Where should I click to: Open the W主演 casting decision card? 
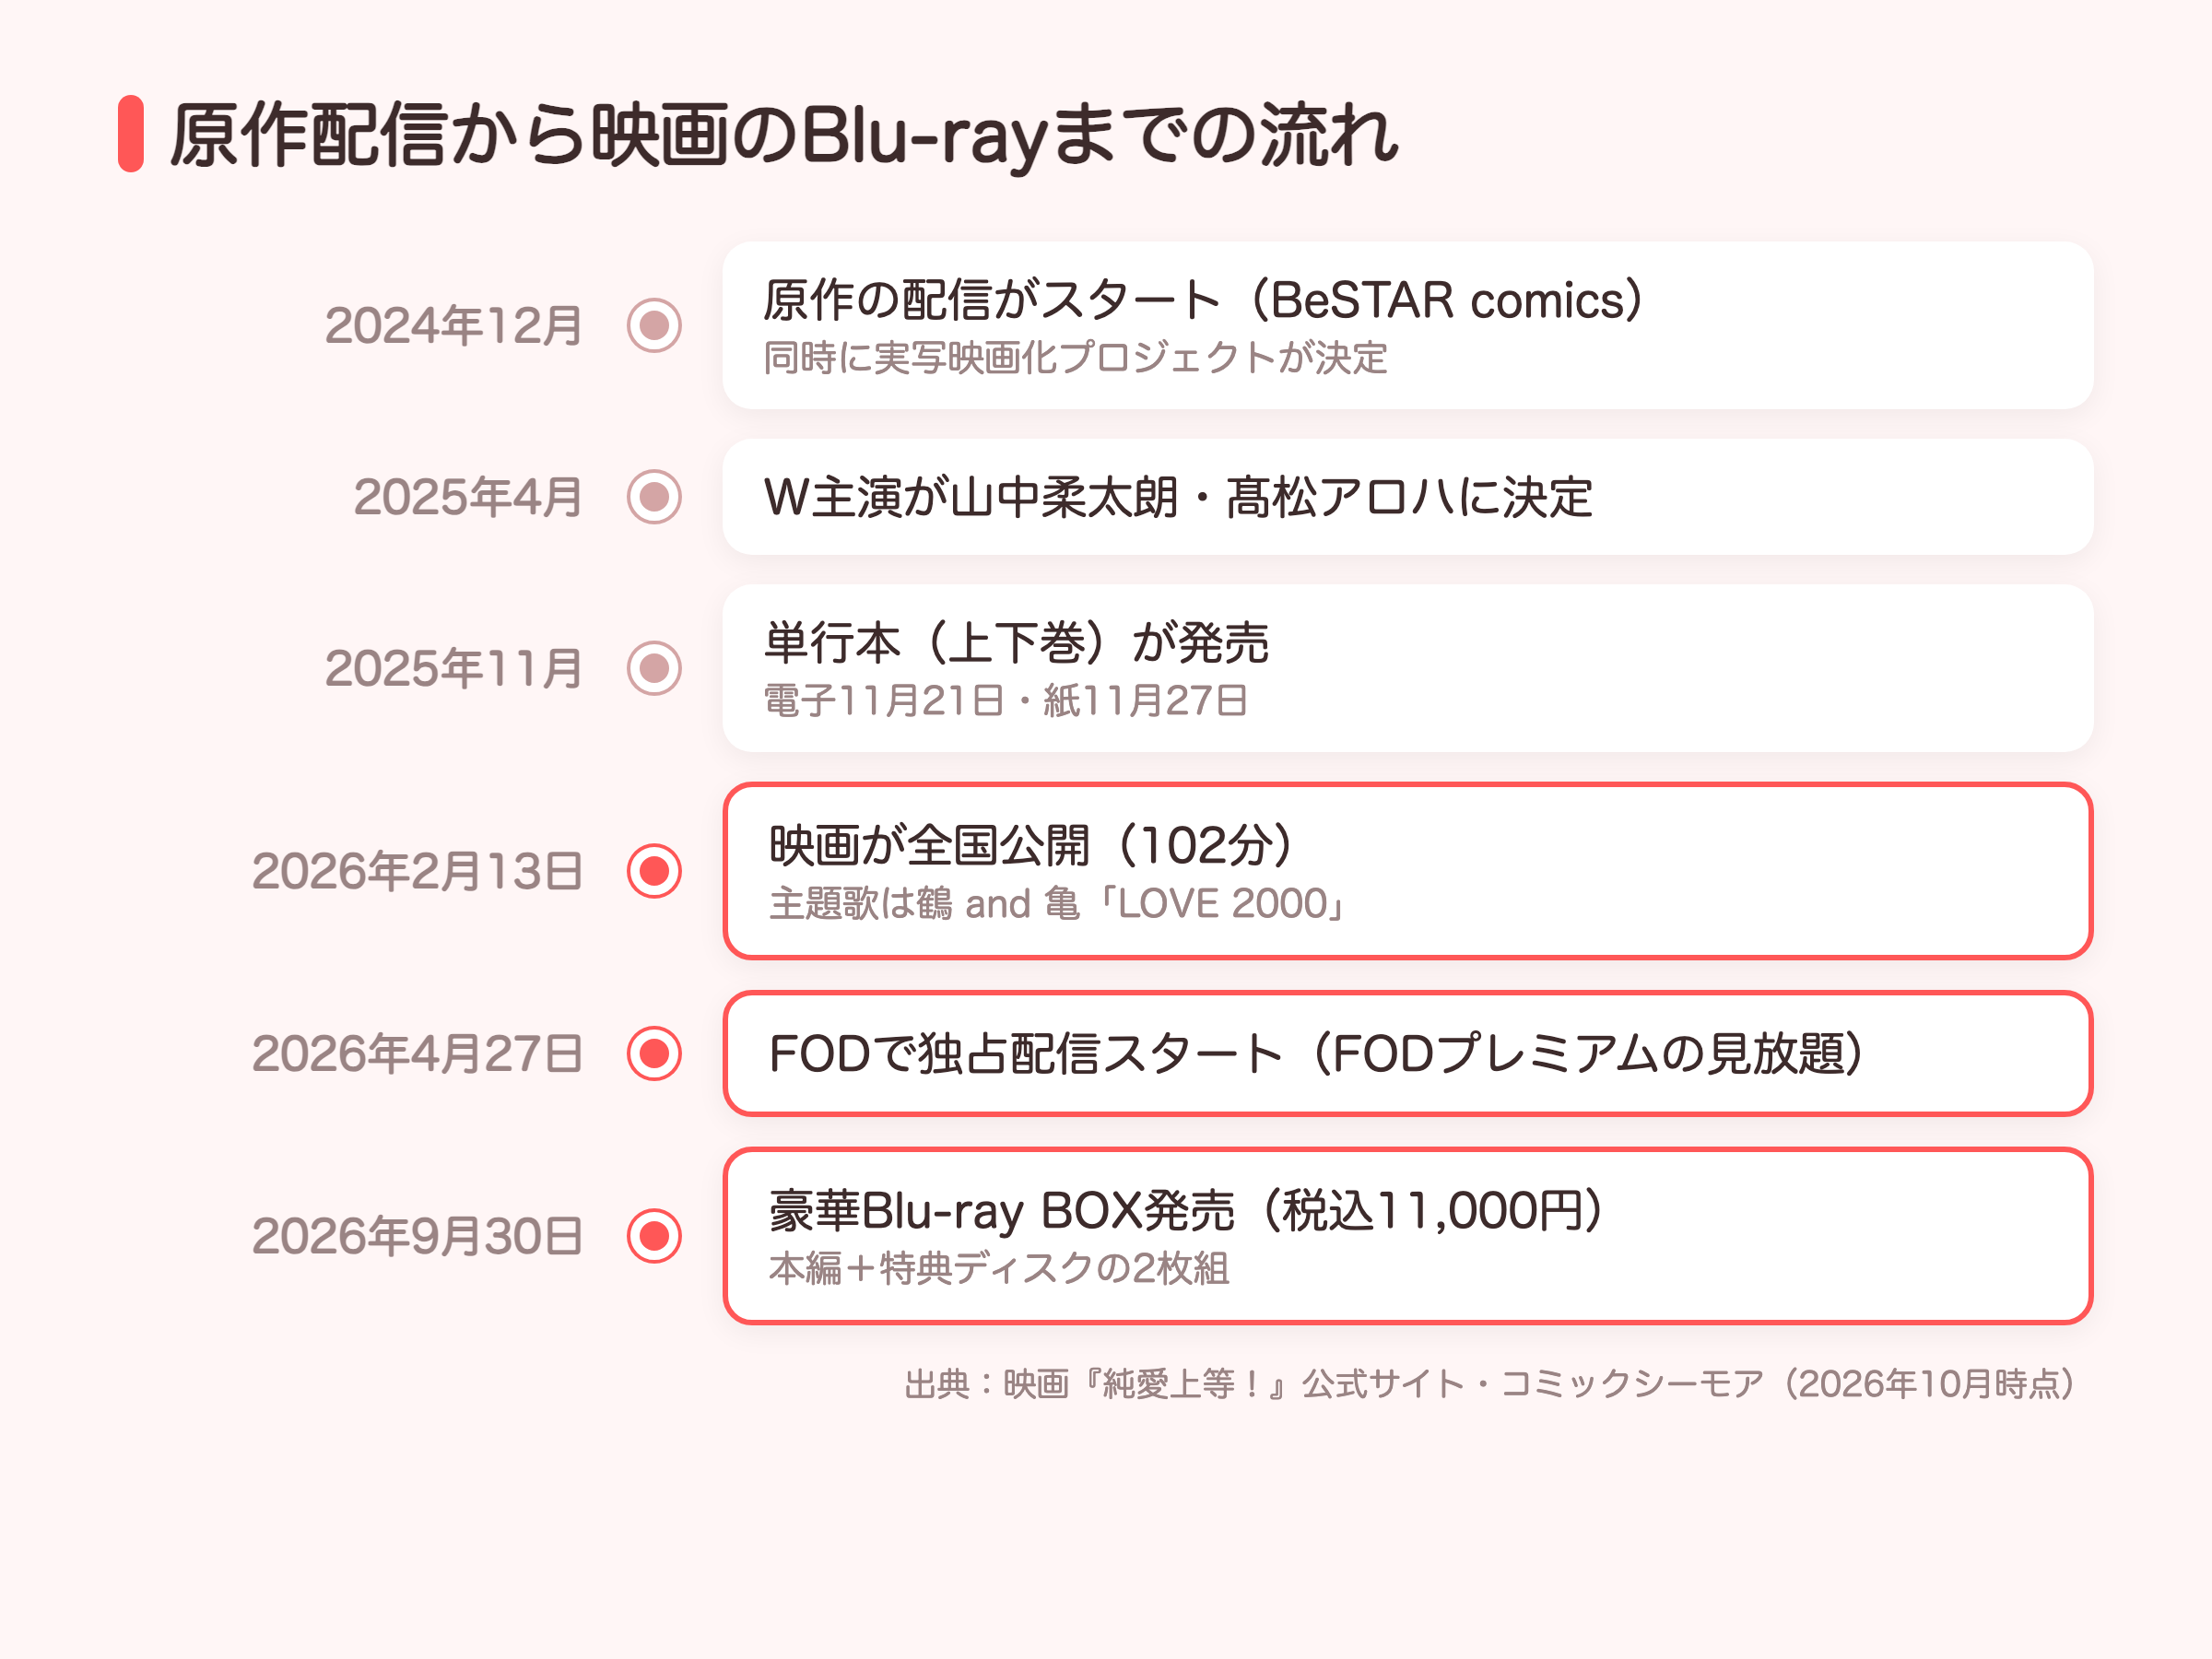pyautogui.click(x=1407, y=497)
